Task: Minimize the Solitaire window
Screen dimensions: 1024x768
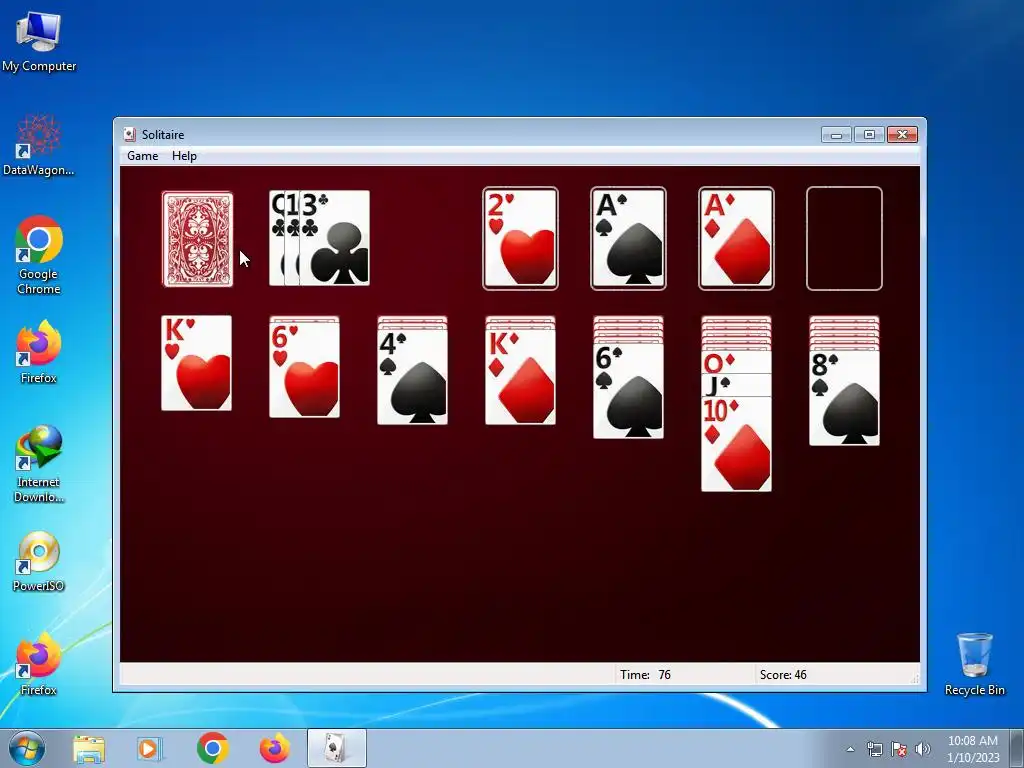Action: (836, 135)
